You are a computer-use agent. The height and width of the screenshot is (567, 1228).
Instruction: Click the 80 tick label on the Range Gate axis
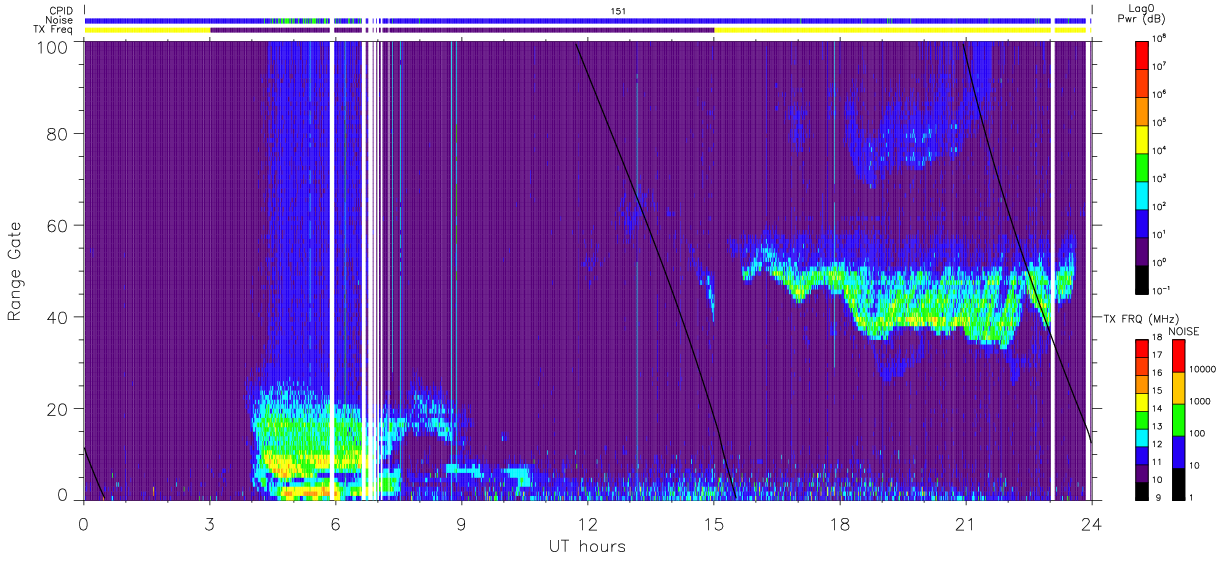58,134
